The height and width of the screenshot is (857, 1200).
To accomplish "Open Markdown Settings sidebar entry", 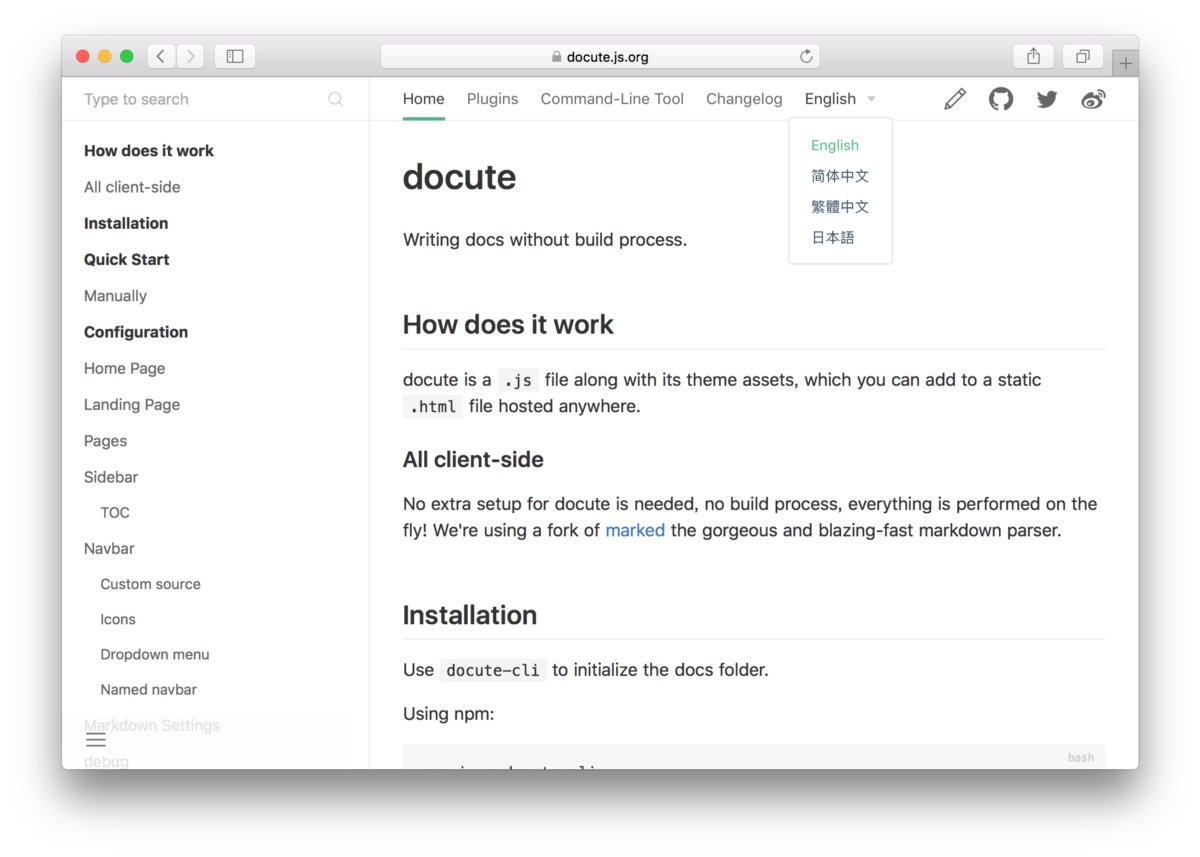I will coord(152,725).
